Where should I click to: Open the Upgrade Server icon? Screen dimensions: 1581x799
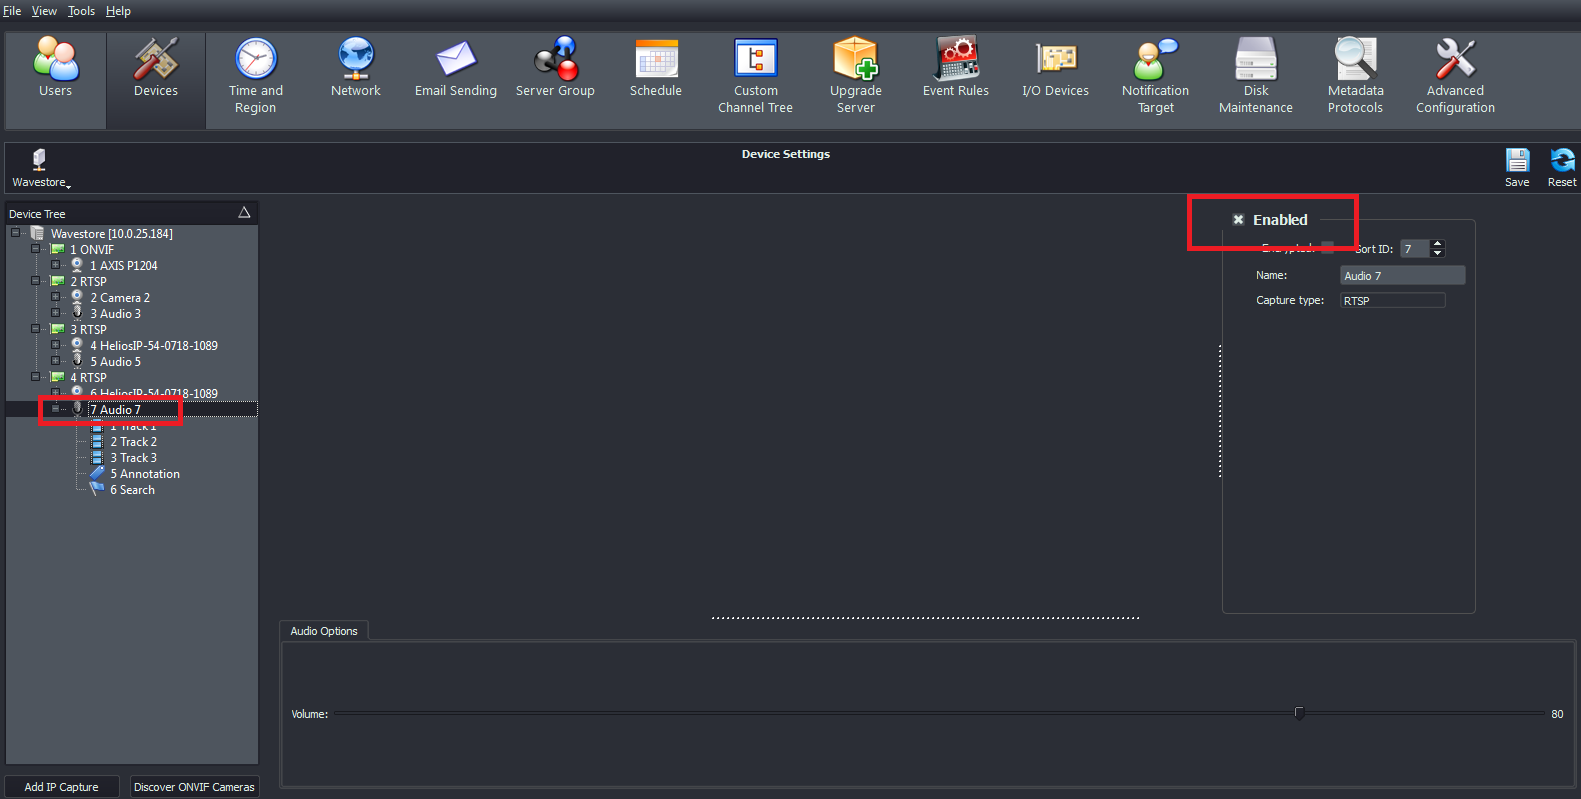(855, 75)
